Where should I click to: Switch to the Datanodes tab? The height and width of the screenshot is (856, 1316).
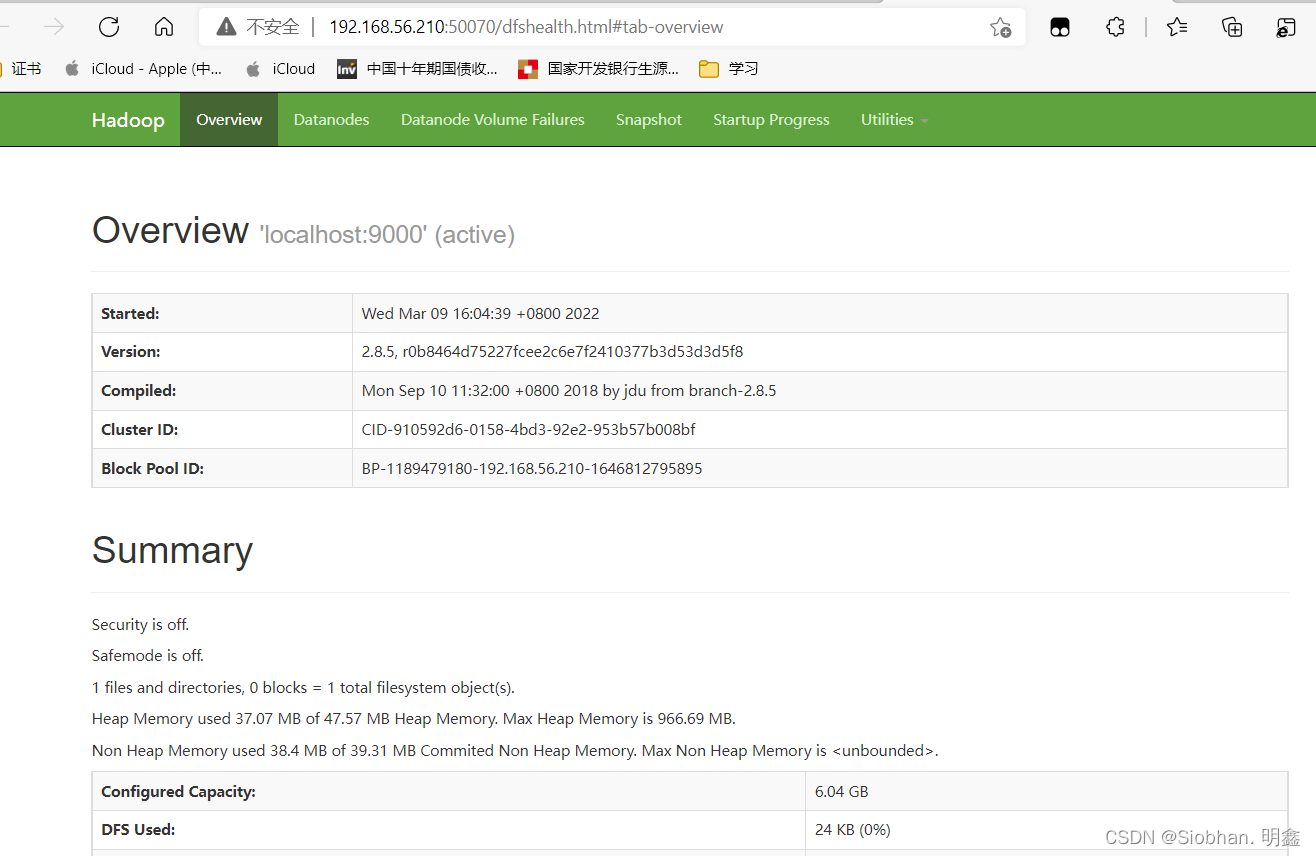[331, 120]
